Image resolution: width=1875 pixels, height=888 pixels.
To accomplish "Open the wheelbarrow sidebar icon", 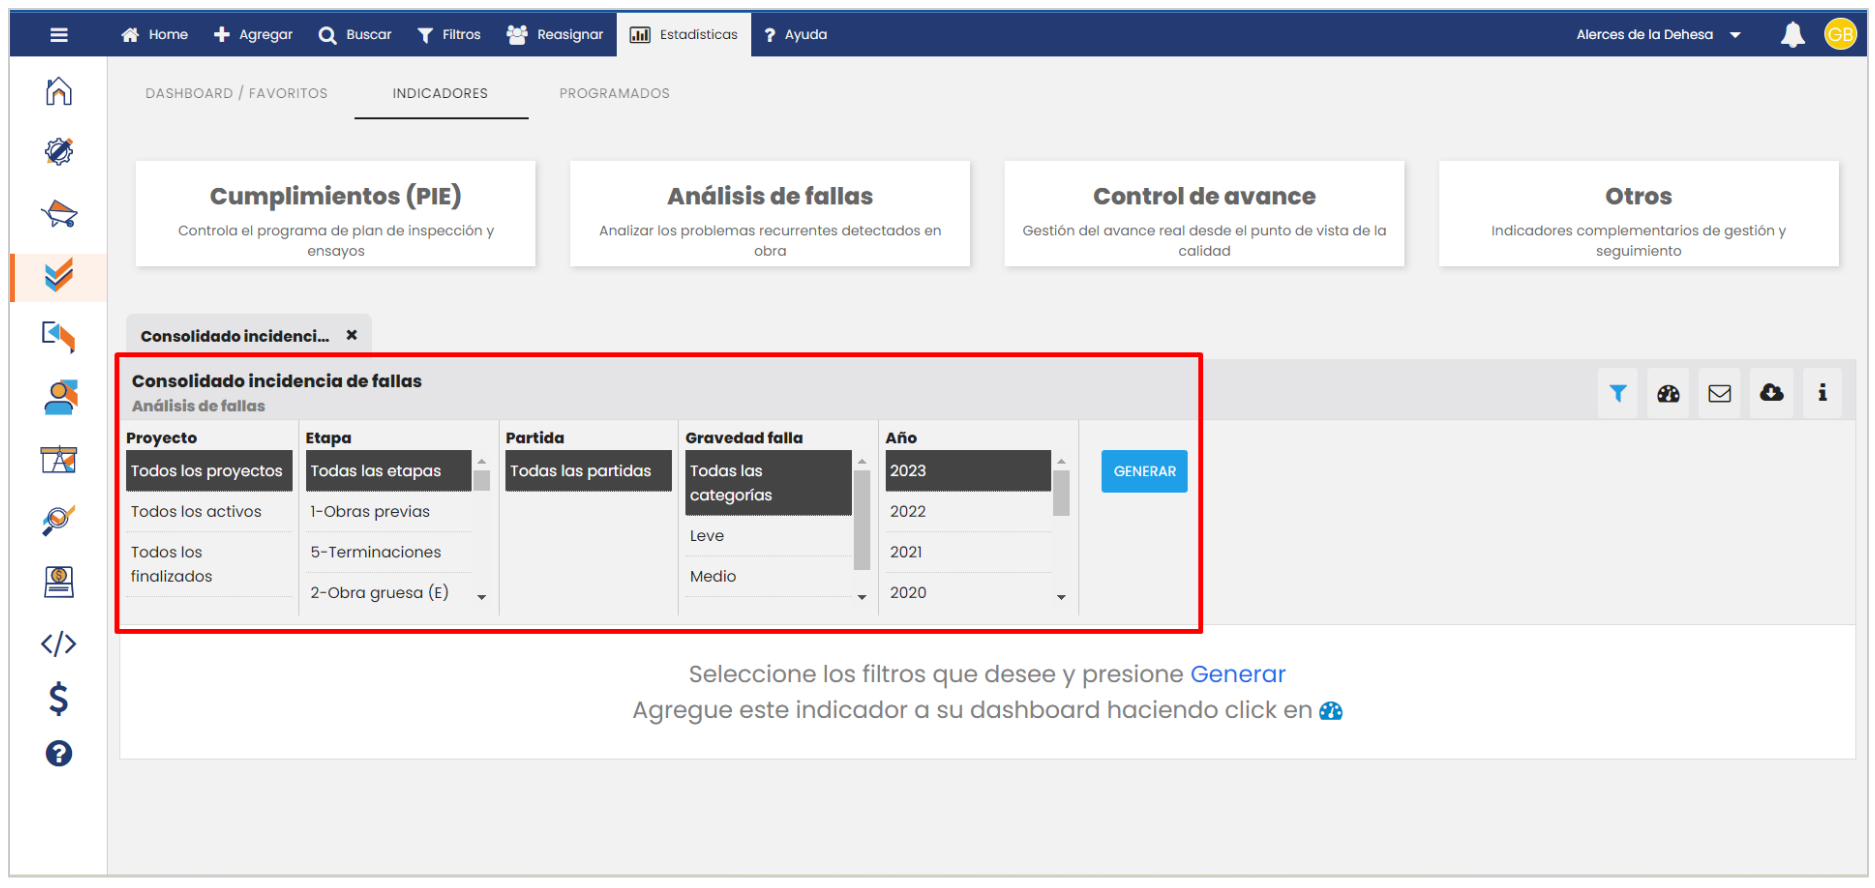I will [x=59, y=214].
